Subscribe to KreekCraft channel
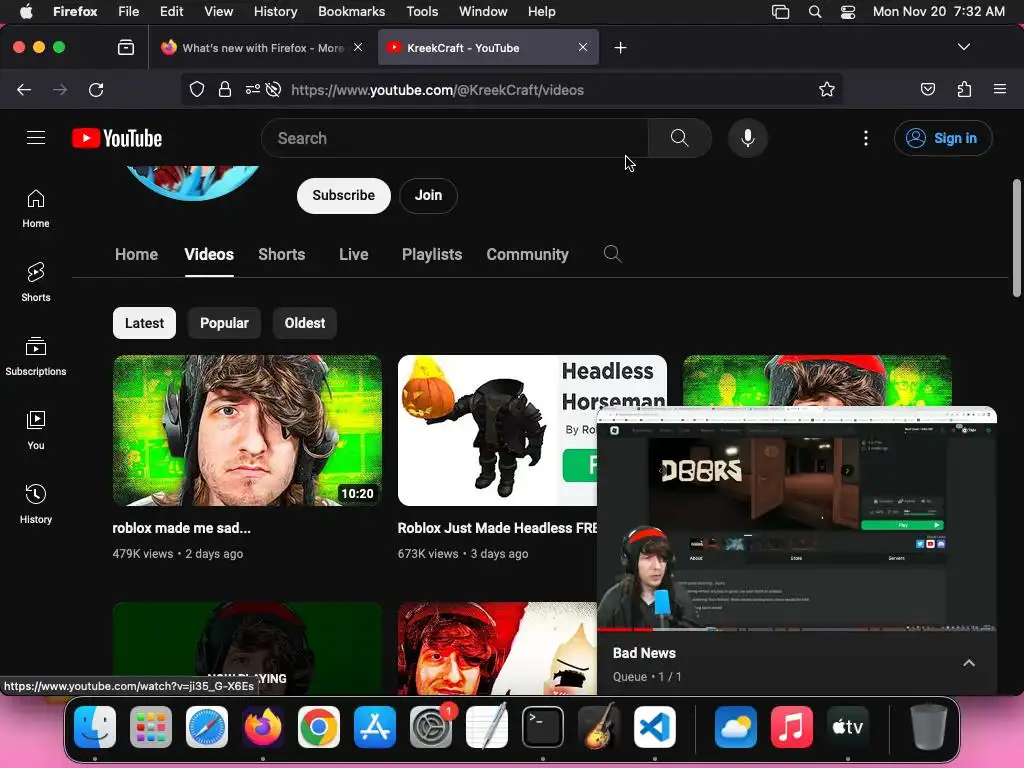The image size is (1024, 768). [x=344, y=195]
